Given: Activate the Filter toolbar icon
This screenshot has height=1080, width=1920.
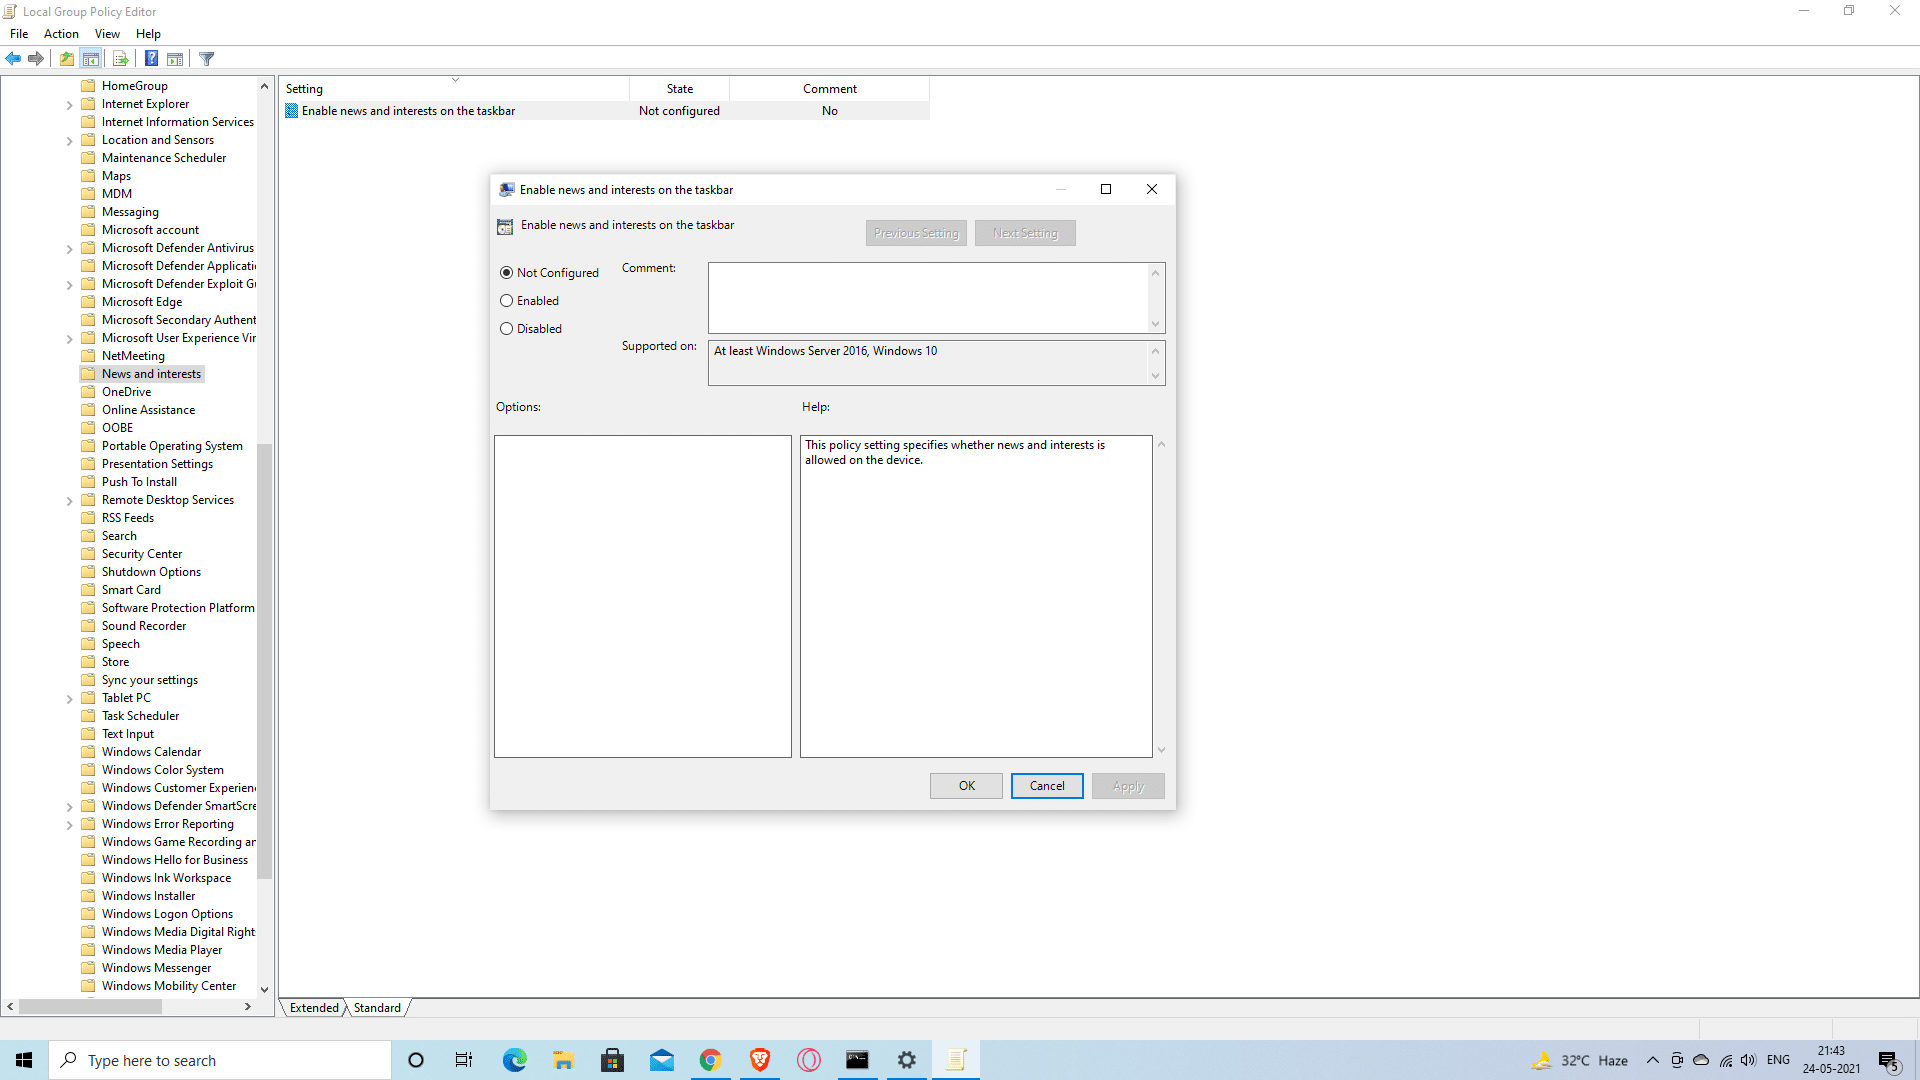Looking at the screenshot, I should tap(206, 58).
